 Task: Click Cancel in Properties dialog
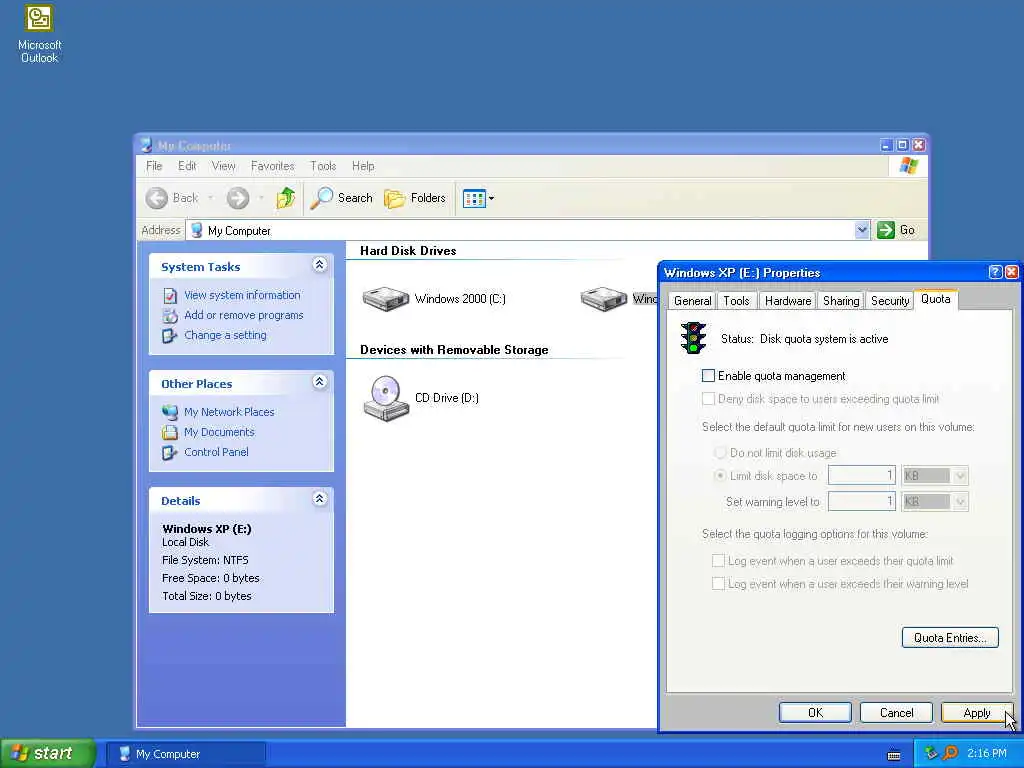pyautogui.click(x=896, y=712)
